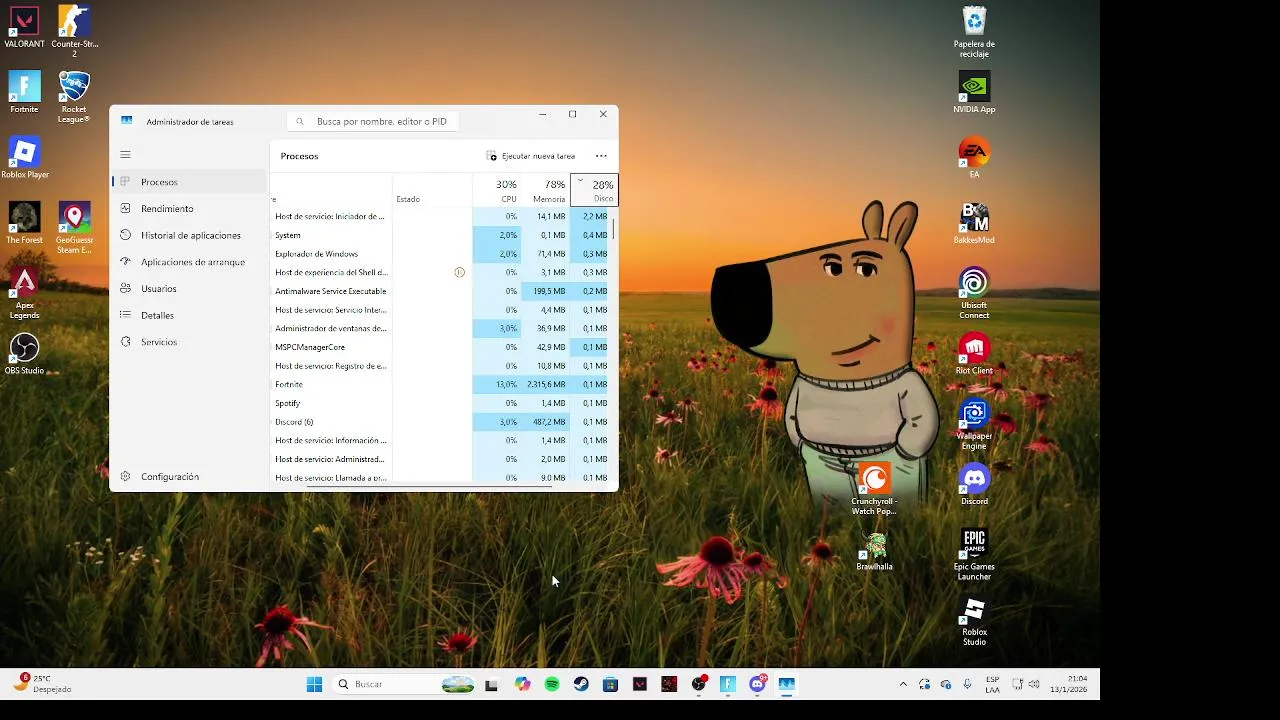The image size is (1280, 720).
Task: Select Wallpaper Engine desktop icon
Action: pyautogui.click(x=974, y=424)
